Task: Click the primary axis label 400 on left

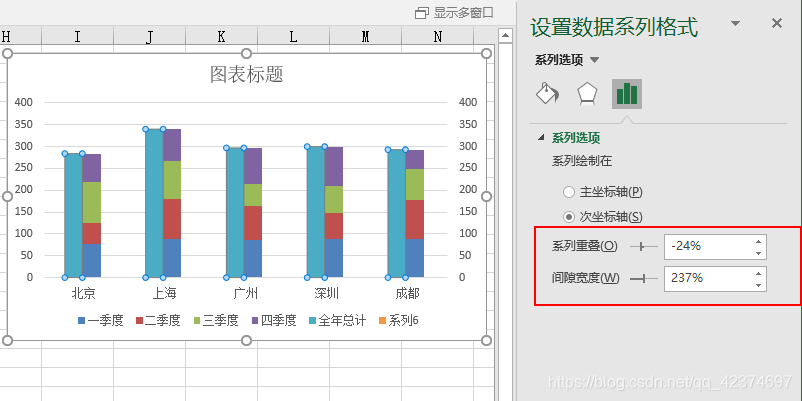Action: [x=24, y=102]
